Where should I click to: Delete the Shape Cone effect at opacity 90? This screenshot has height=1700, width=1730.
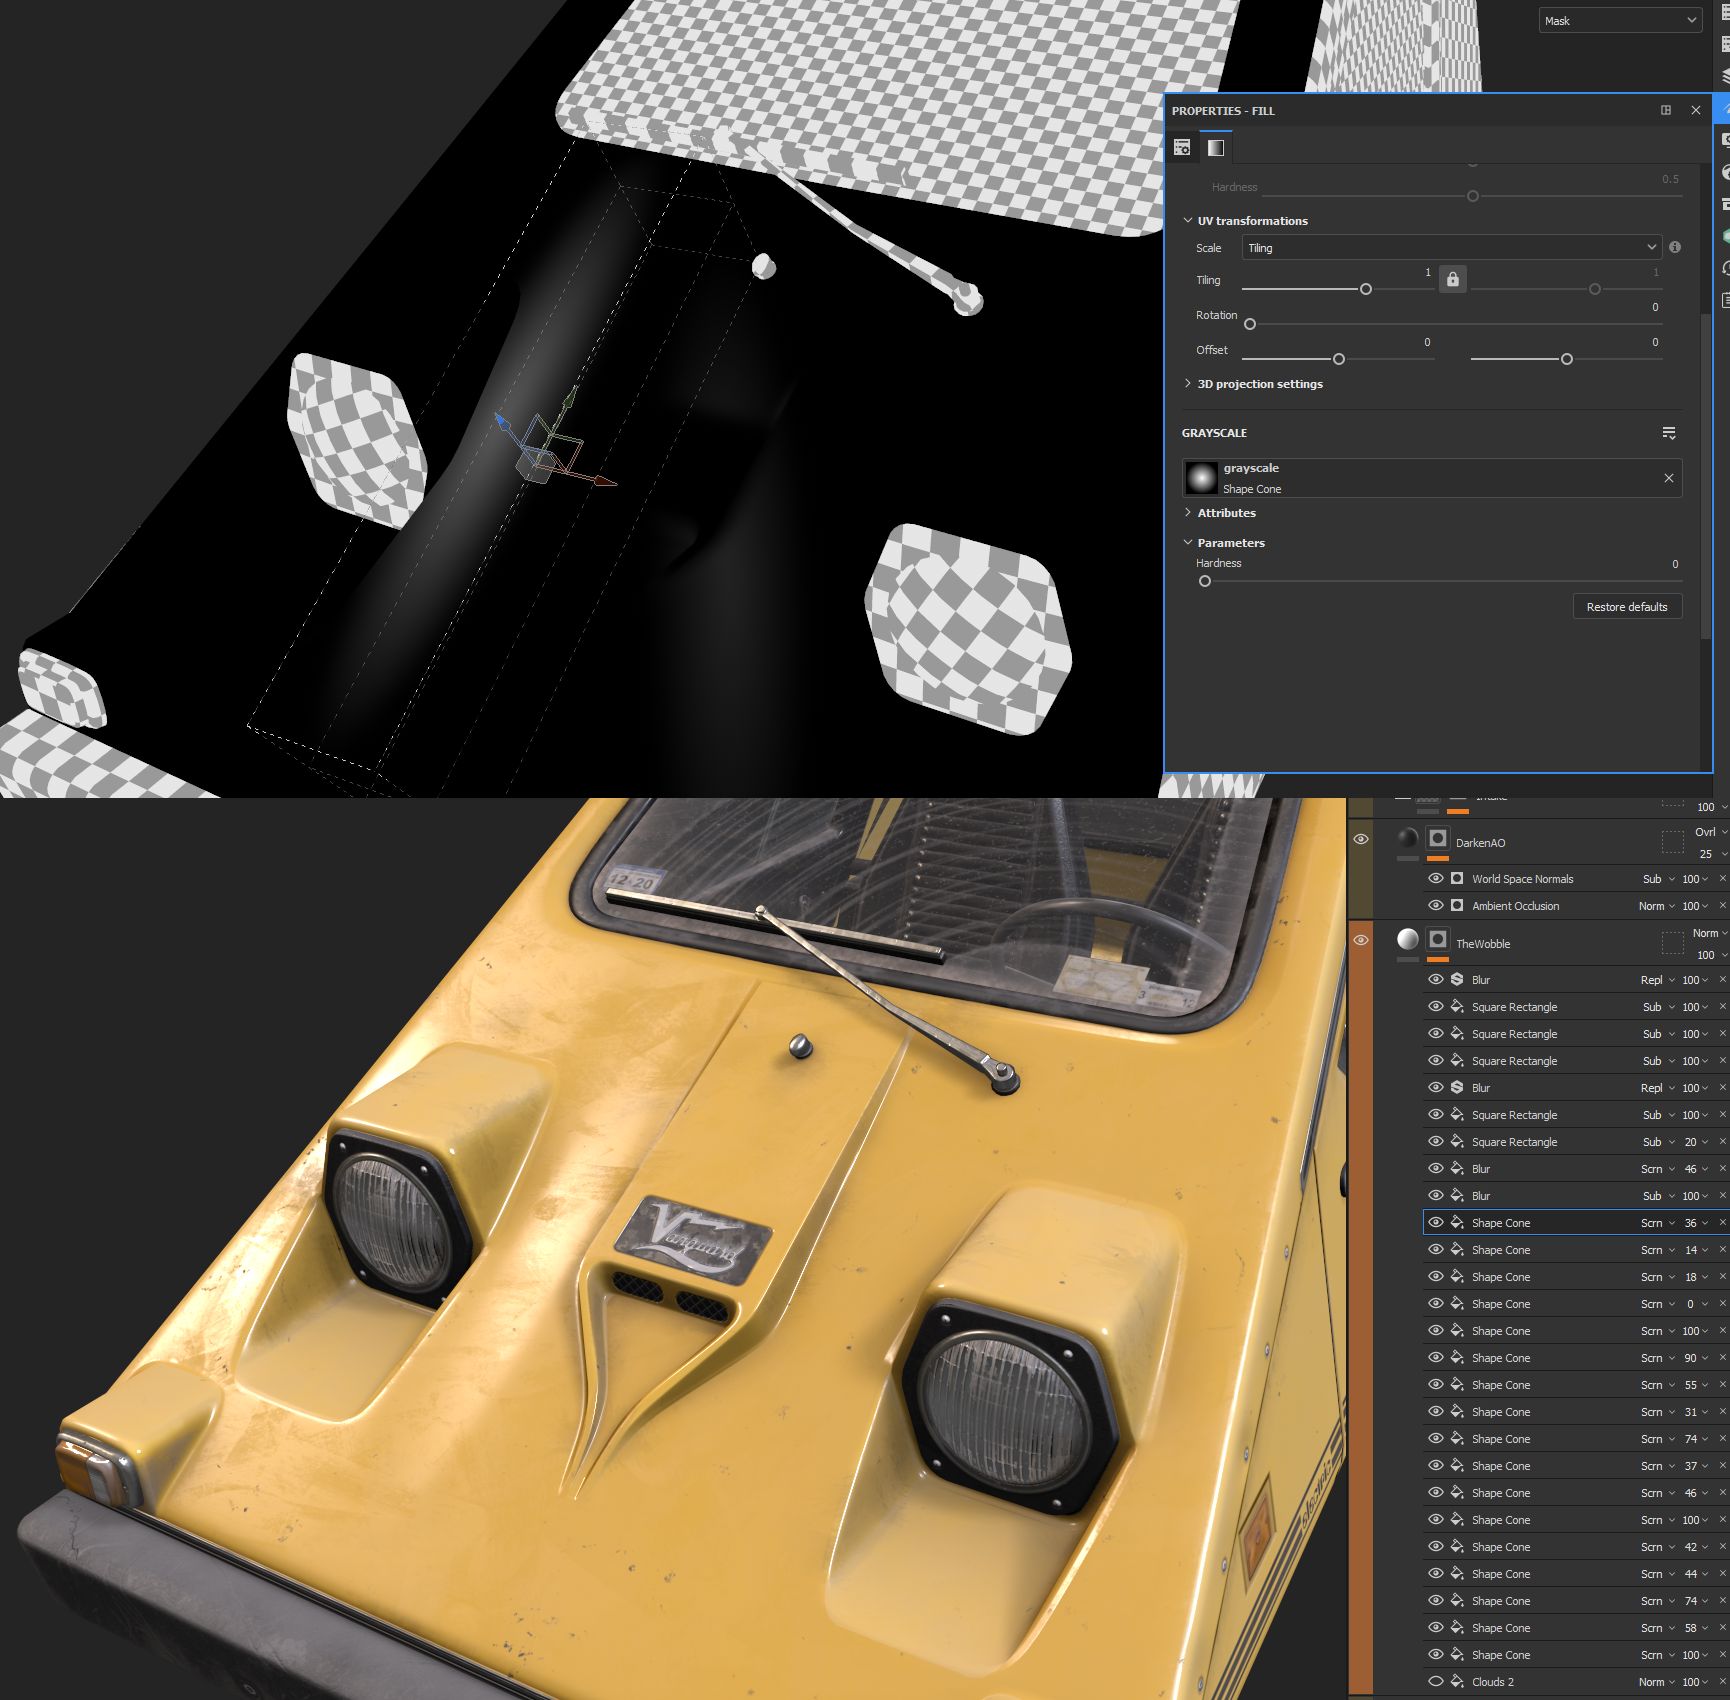(x=1722, y=1358)
